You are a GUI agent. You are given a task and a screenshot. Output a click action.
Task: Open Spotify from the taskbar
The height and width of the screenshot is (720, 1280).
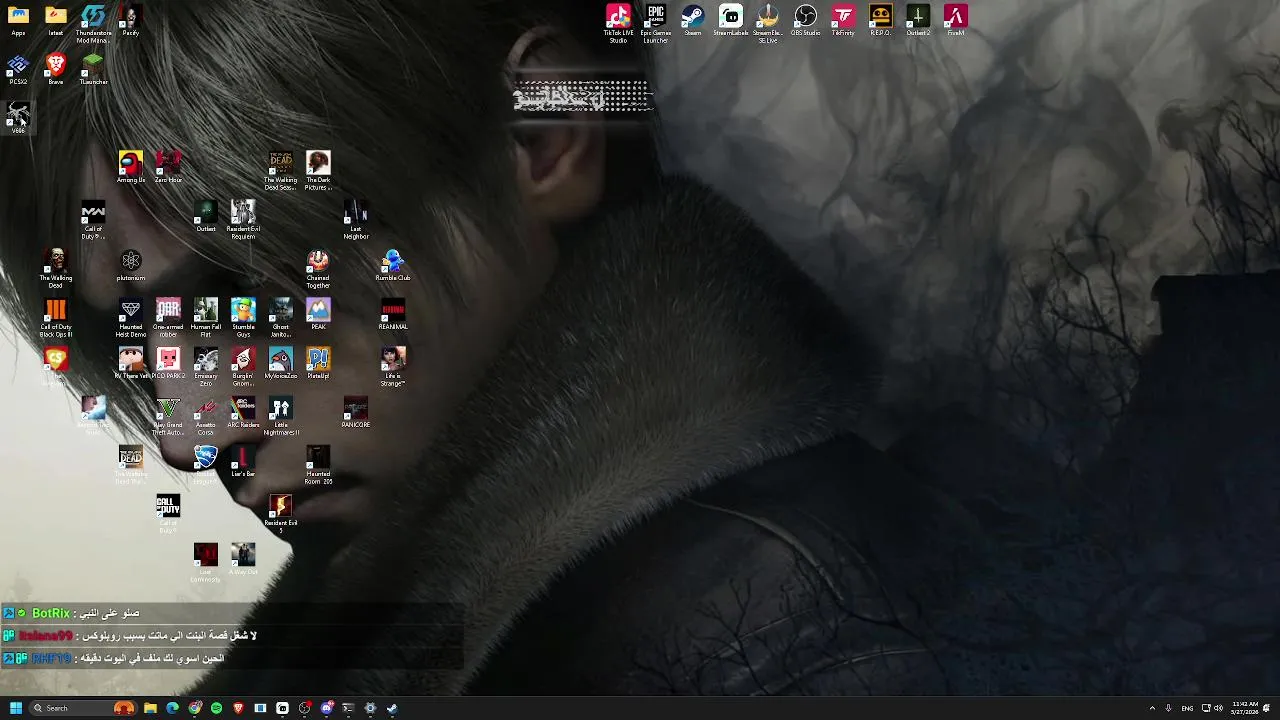pos(216,708)
